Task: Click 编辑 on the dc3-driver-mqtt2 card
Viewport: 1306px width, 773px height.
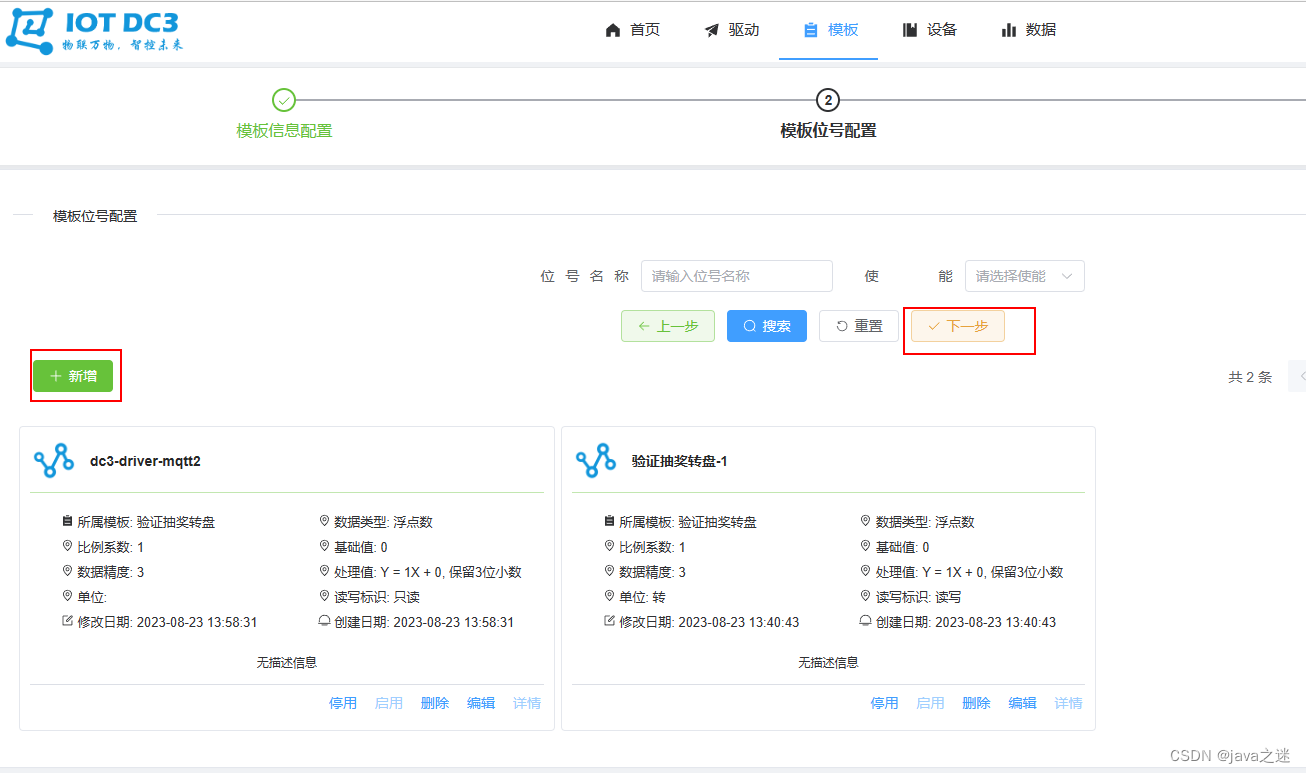Action: (481, 703)
